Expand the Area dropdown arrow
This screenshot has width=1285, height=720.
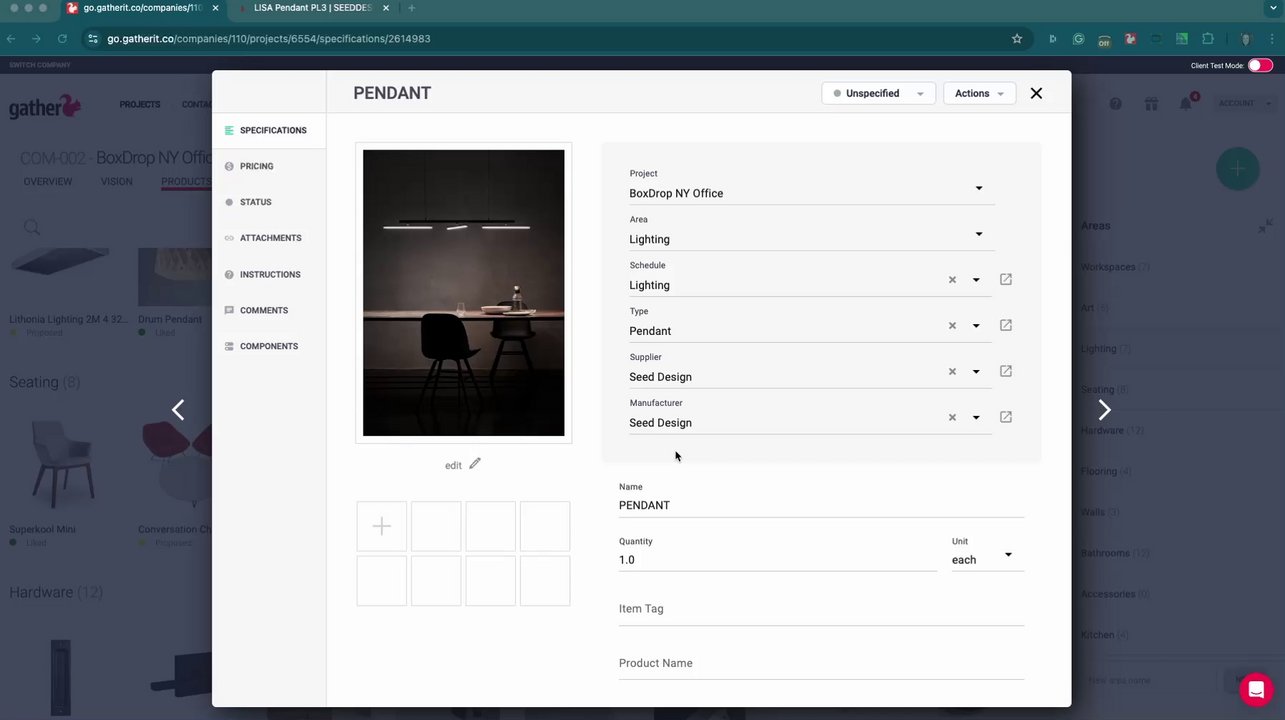pyautogui.click(x=979, y=234)
